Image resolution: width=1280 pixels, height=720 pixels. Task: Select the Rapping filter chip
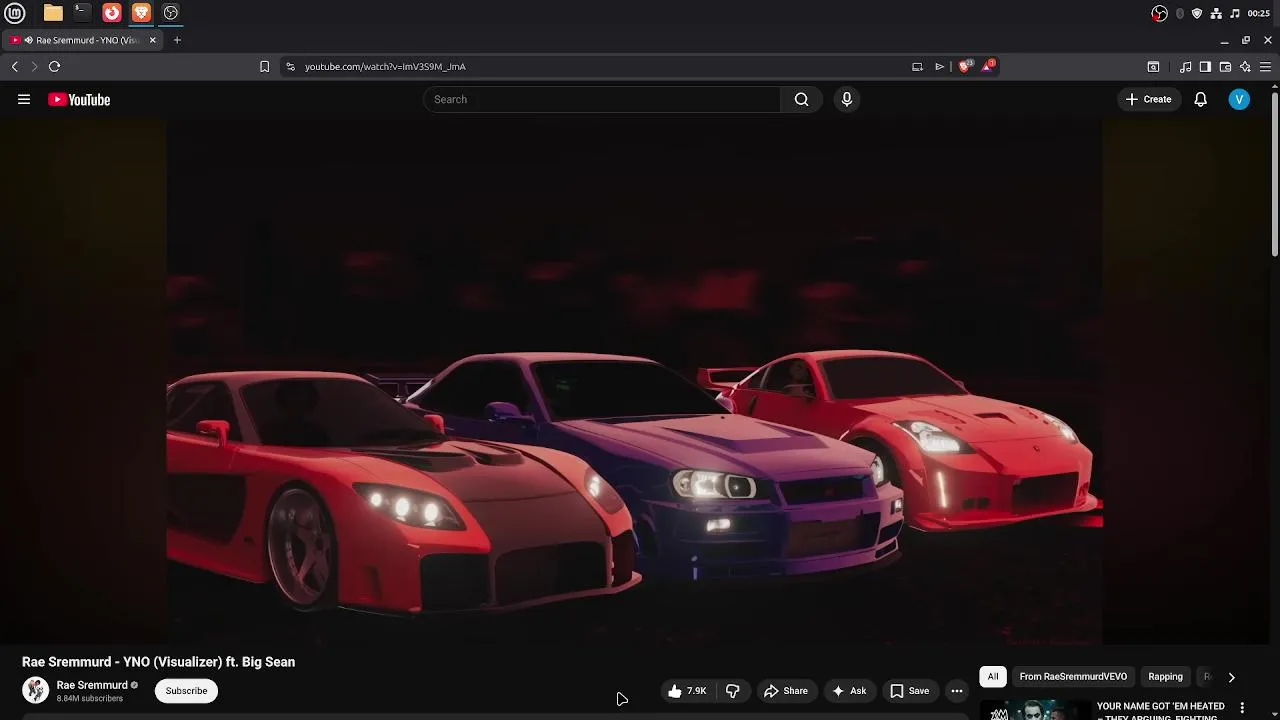1165,677
